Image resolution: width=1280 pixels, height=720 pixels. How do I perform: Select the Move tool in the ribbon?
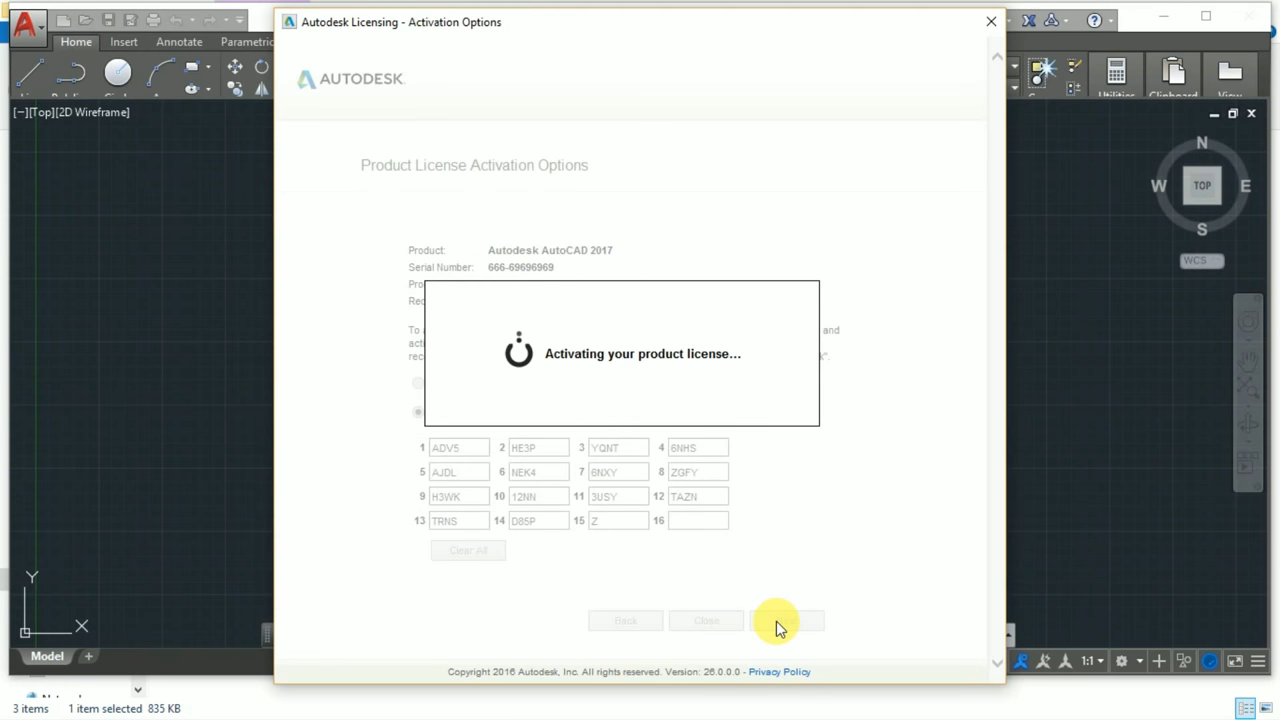click(235, 67)
